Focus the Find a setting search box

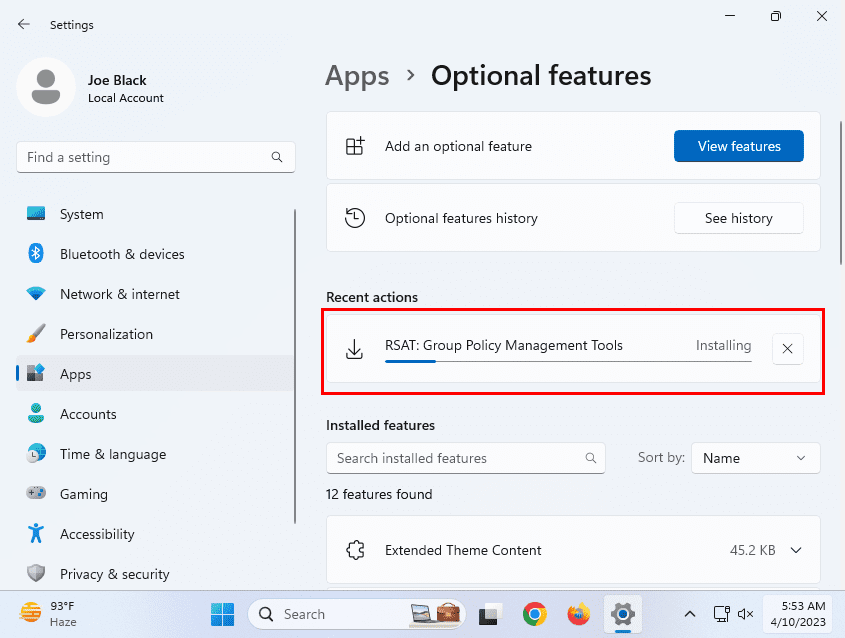(156, 157)
